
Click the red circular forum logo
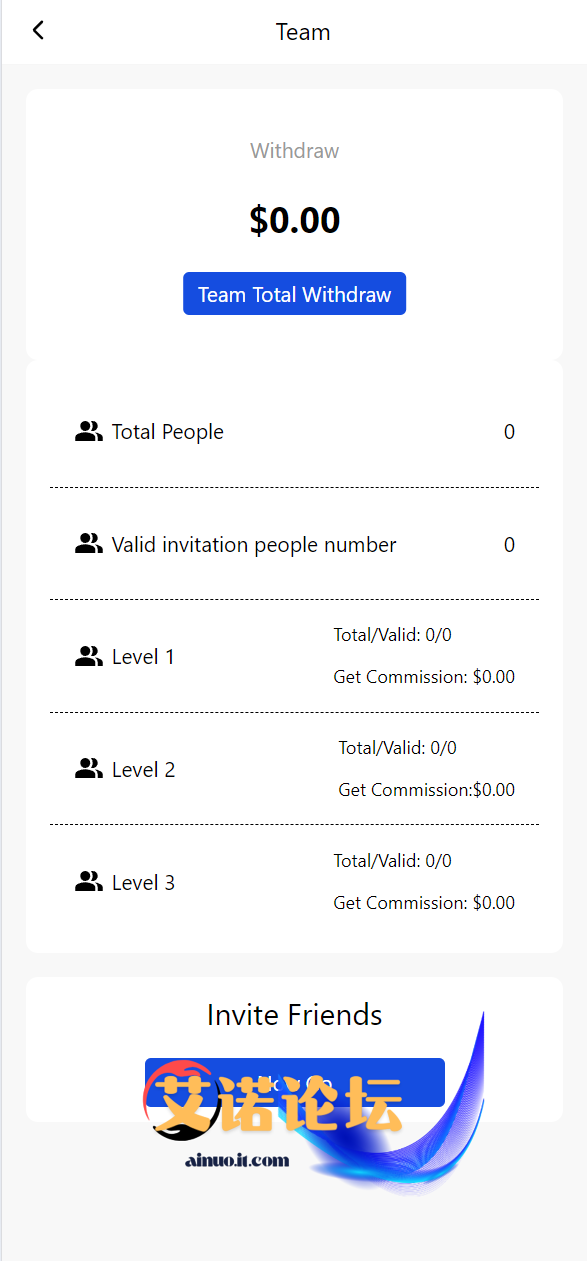[182, 1100]
